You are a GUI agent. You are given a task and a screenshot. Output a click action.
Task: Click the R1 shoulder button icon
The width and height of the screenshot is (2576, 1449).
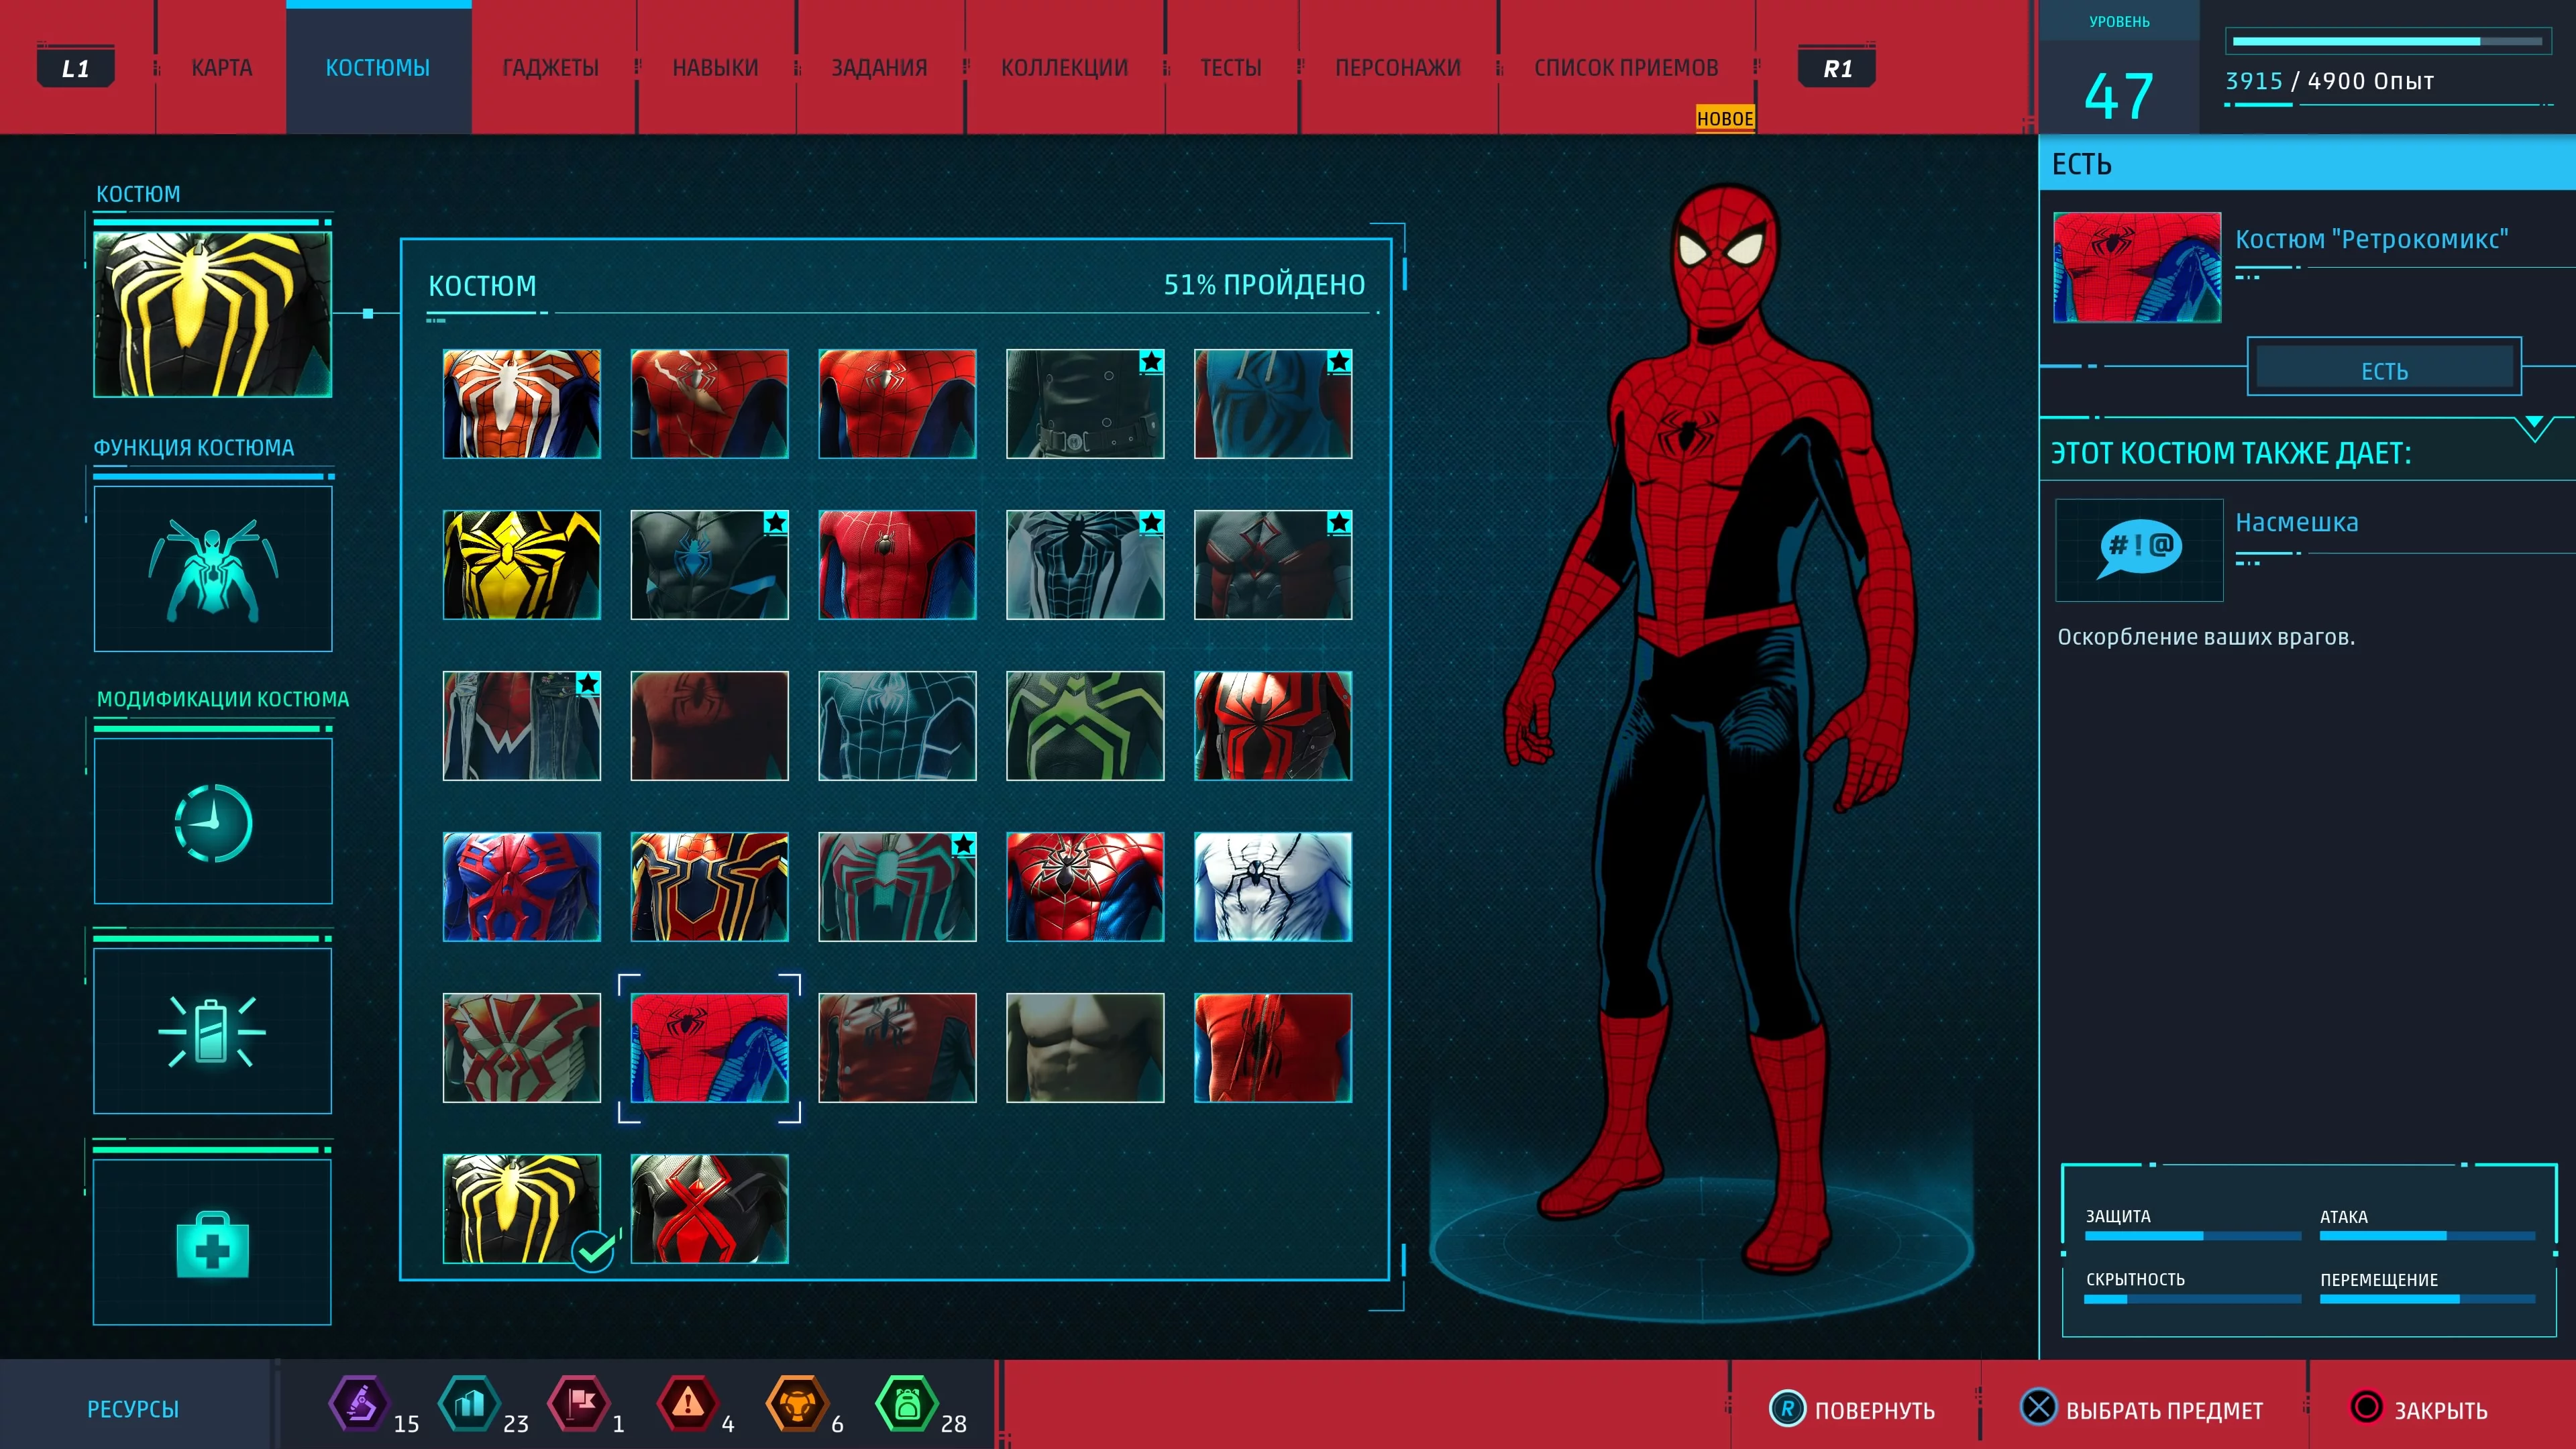tap(1837, 68)
